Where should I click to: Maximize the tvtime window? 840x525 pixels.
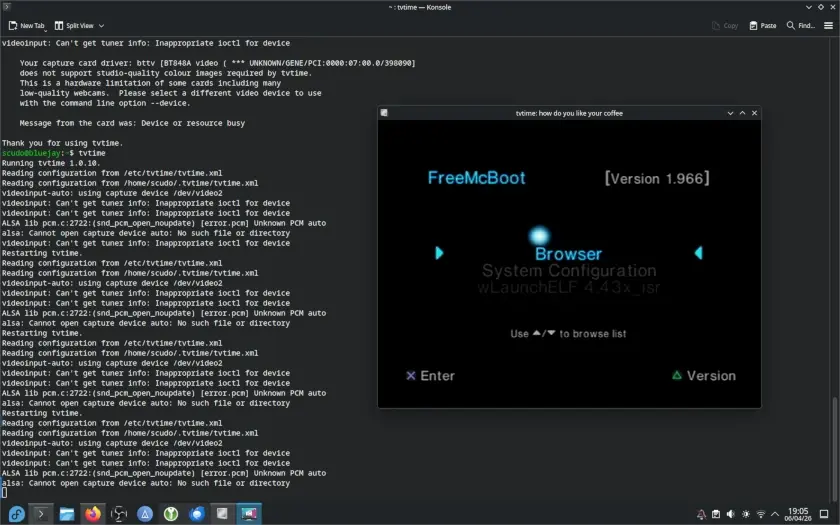click(x=742, y=113)
